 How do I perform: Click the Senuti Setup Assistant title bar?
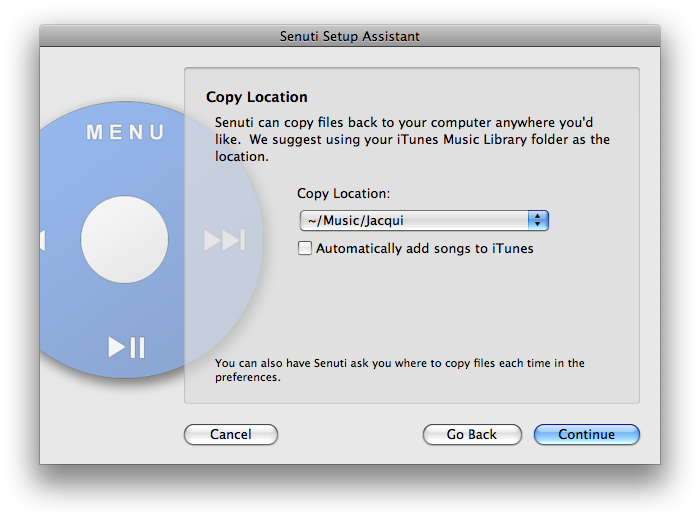350,36
